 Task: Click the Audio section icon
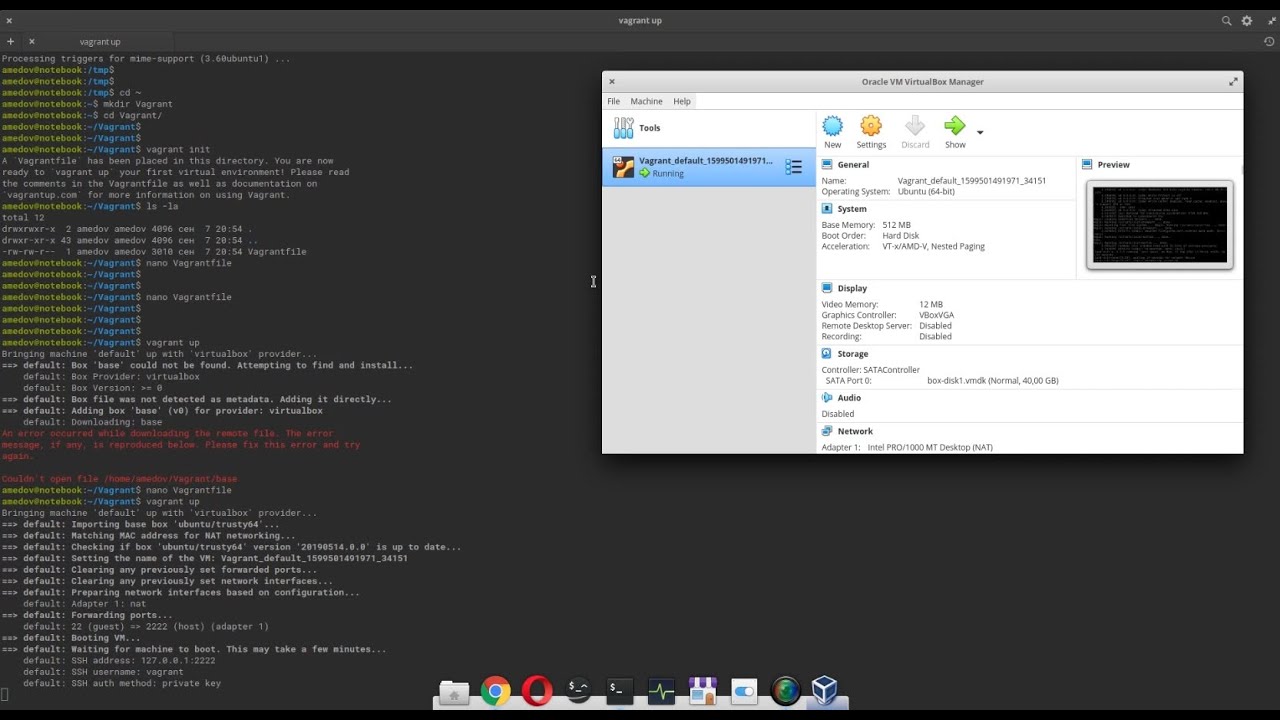point(827,398)
